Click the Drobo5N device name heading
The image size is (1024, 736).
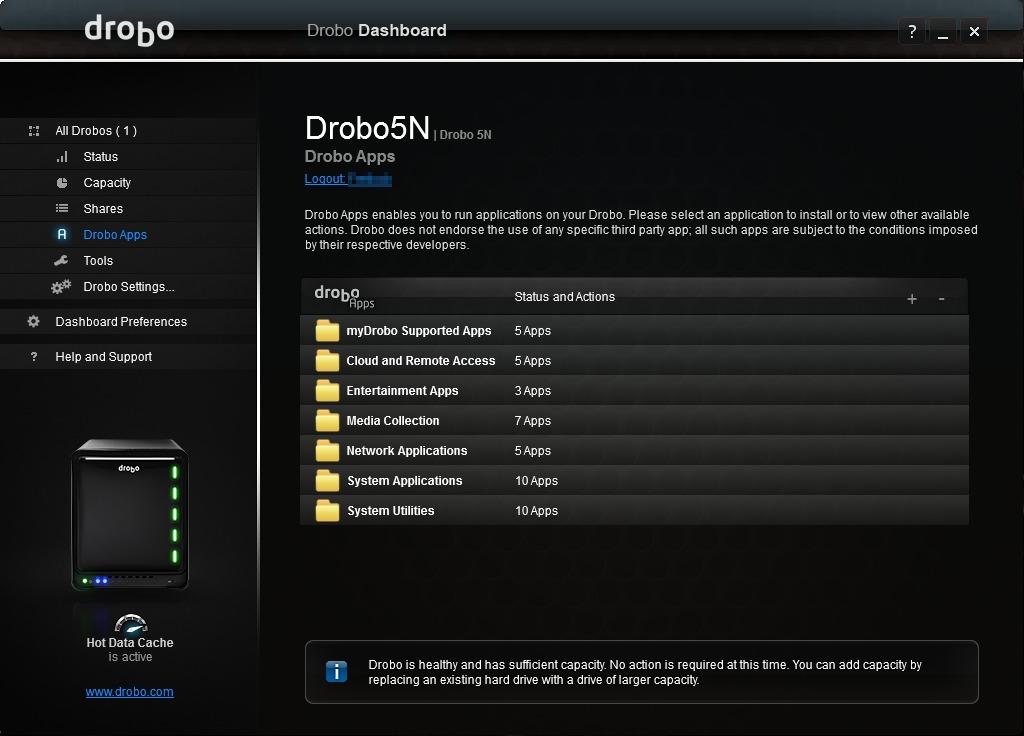[x=367, y=128]
